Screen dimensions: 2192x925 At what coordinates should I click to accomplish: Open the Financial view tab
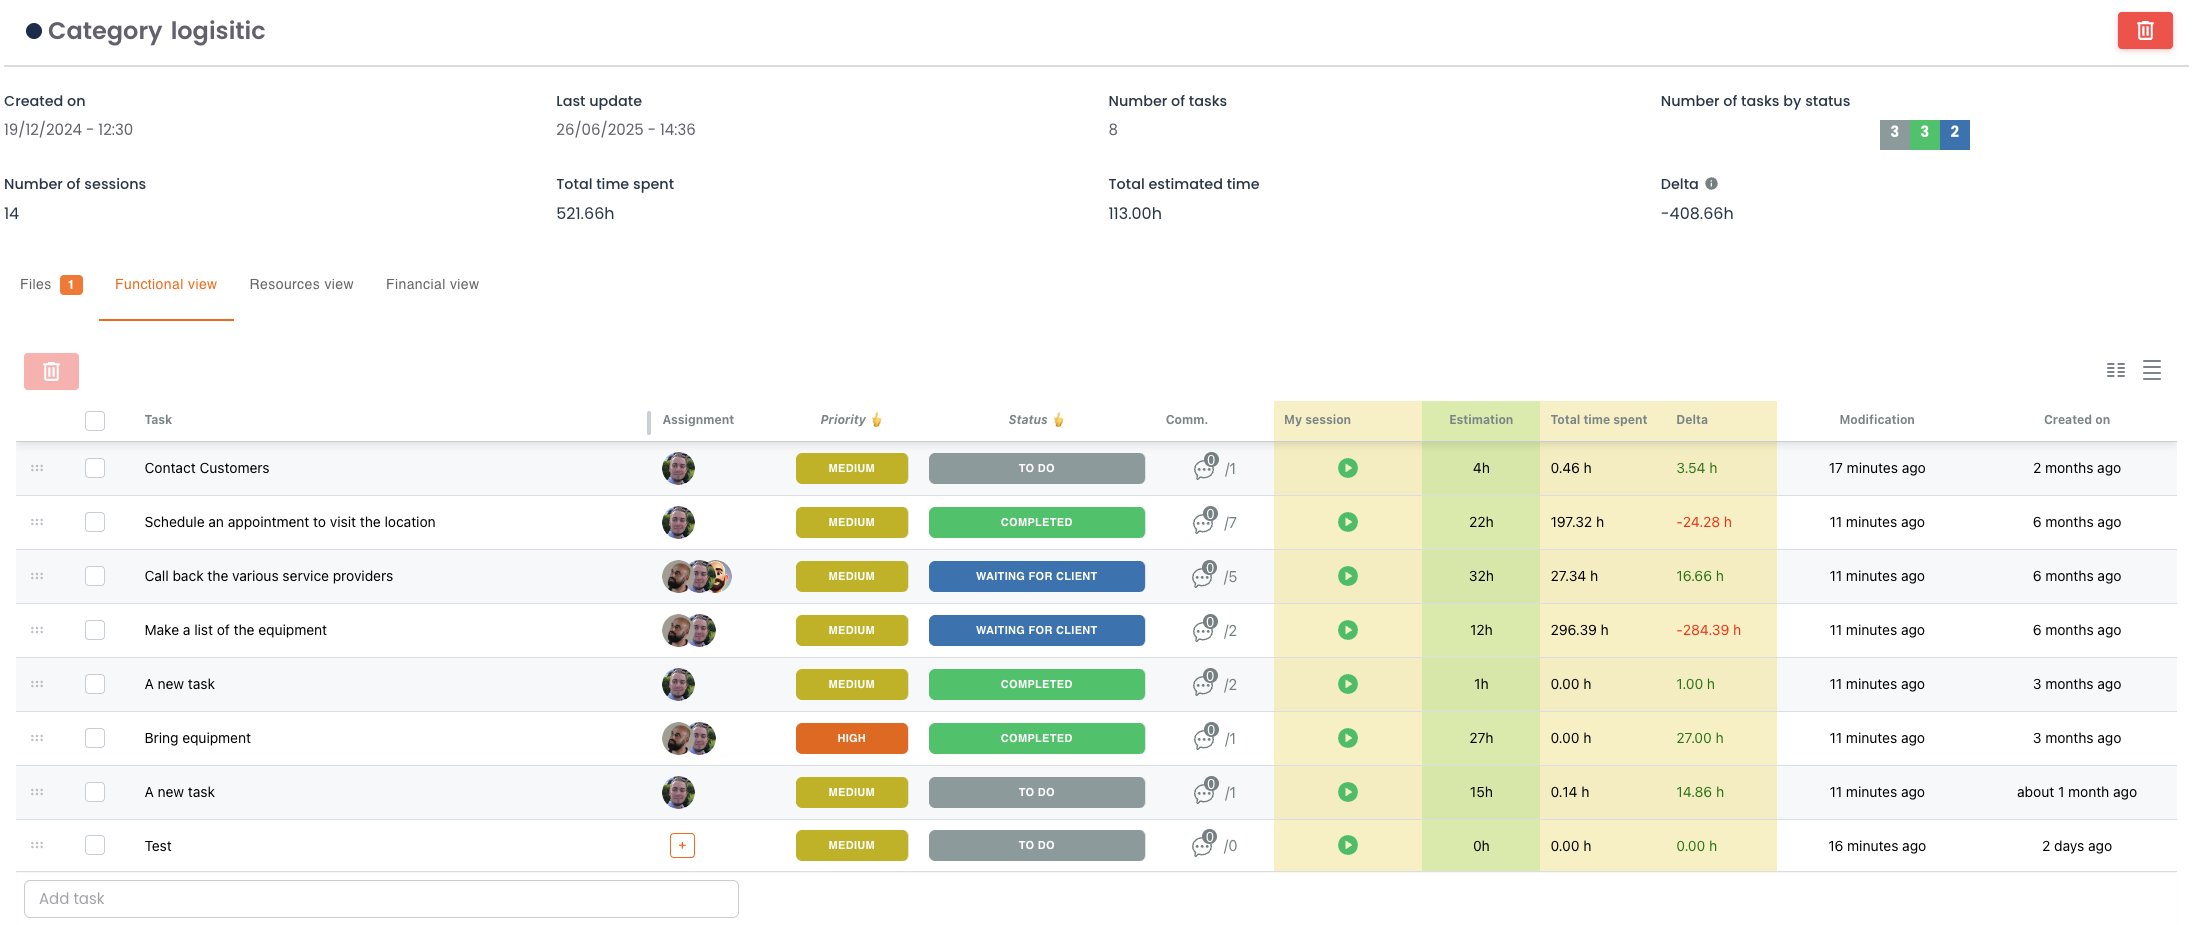click(432, 285)
